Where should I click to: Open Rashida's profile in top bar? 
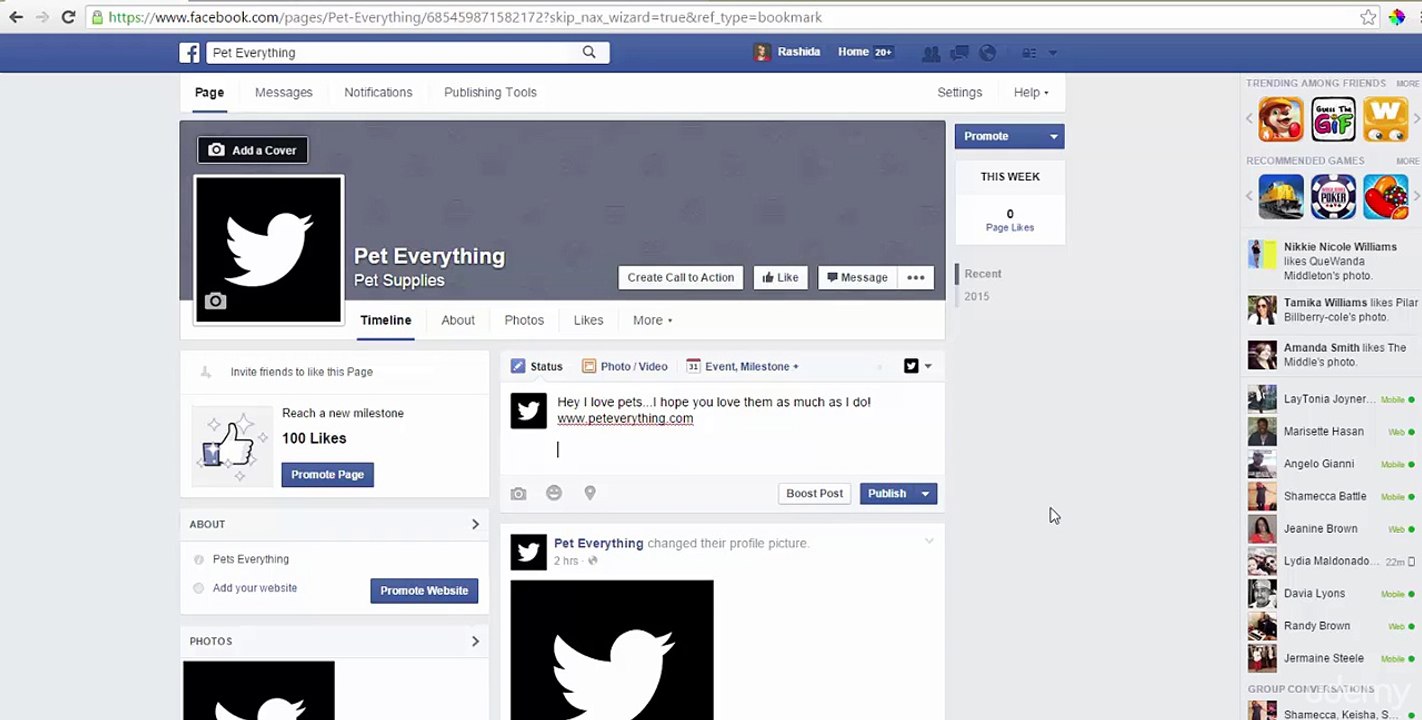pyautogui.click(x=788, y=52)
